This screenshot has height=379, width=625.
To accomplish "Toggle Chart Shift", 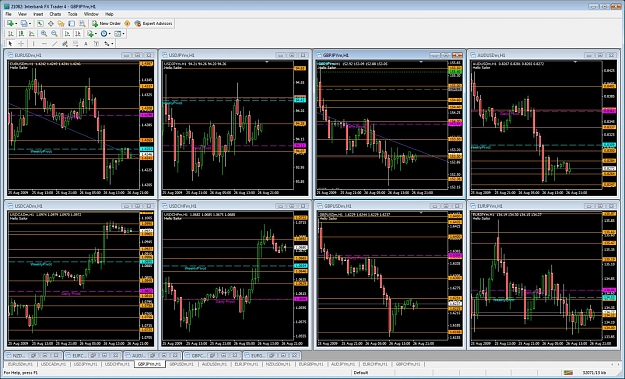I will [78, 33].
